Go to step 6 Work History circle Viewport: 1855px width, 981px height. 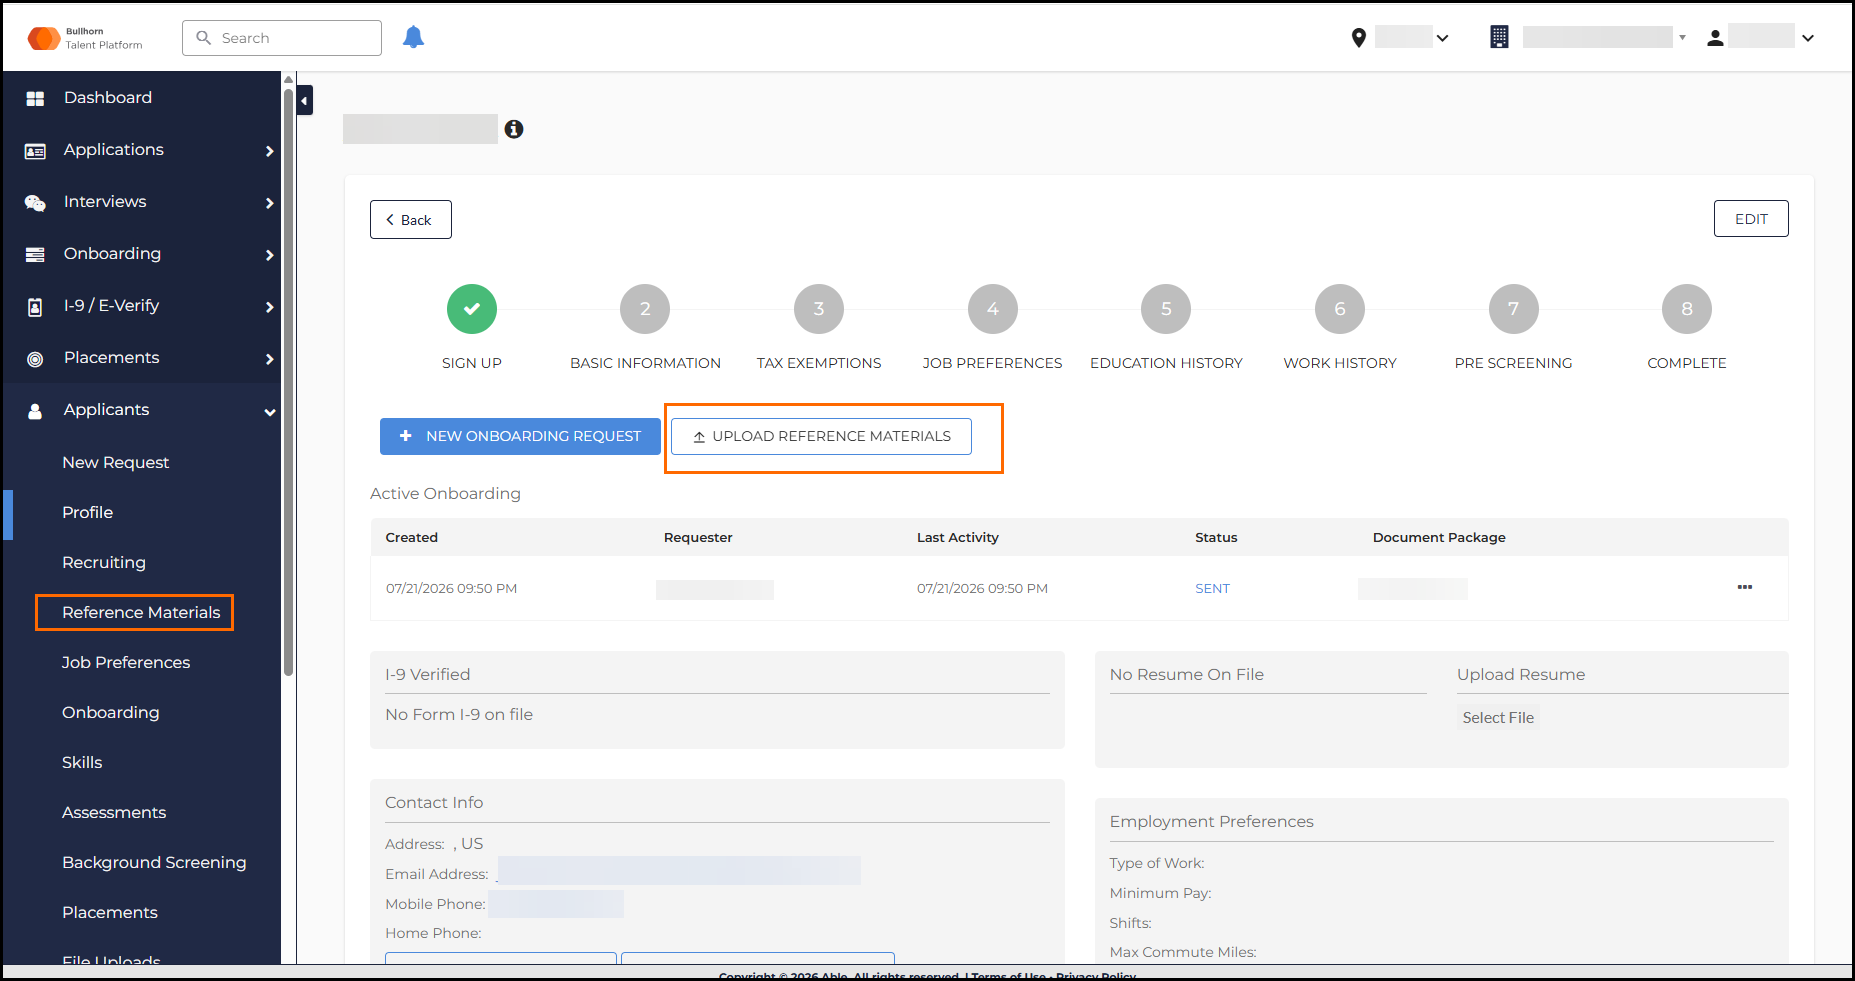1340,309
